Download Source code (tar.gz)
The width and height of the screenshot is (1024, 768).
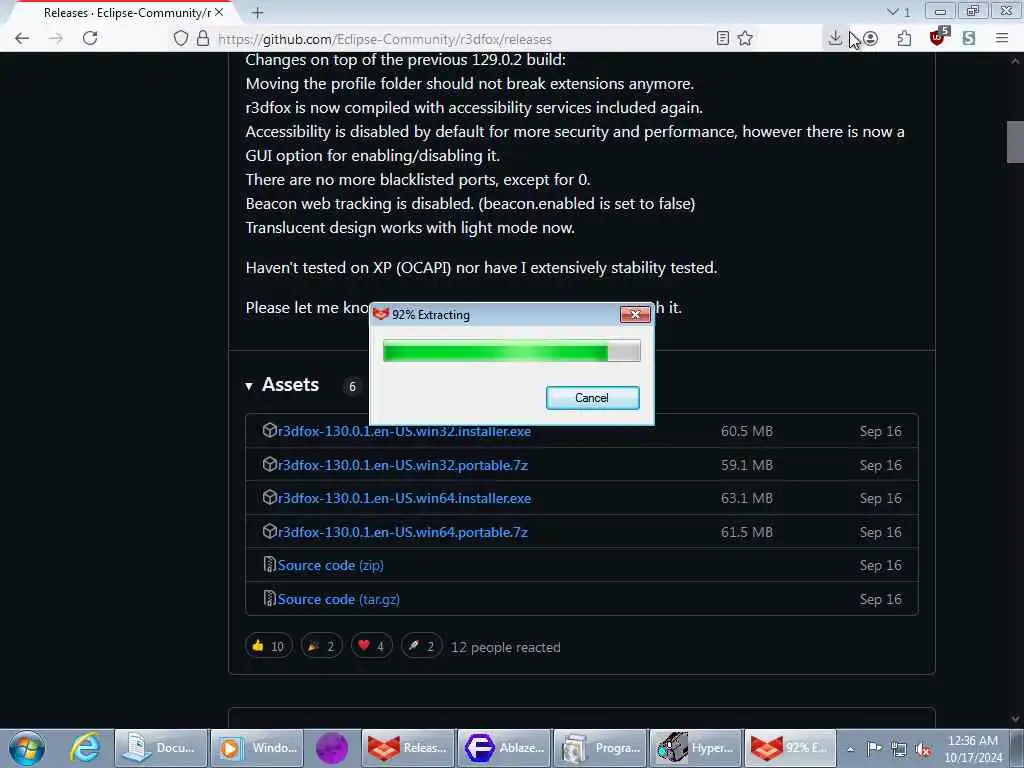pos(338,600)
